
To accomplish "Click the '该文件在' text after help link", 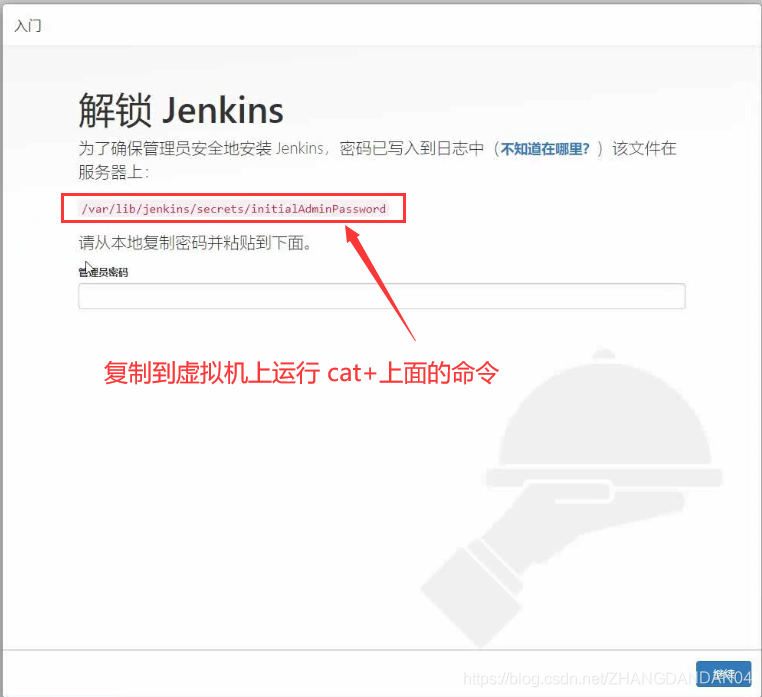I will (644, 149).
